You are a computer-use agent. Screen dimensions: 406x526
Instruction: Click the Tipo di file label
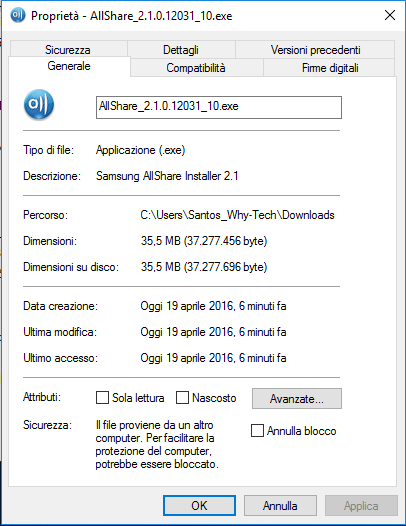(48, 150)
